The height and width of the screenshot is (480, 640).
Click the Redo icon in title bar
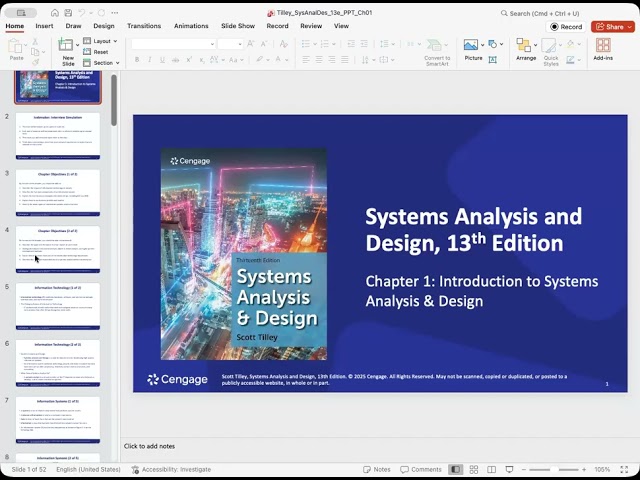(101, 13)
